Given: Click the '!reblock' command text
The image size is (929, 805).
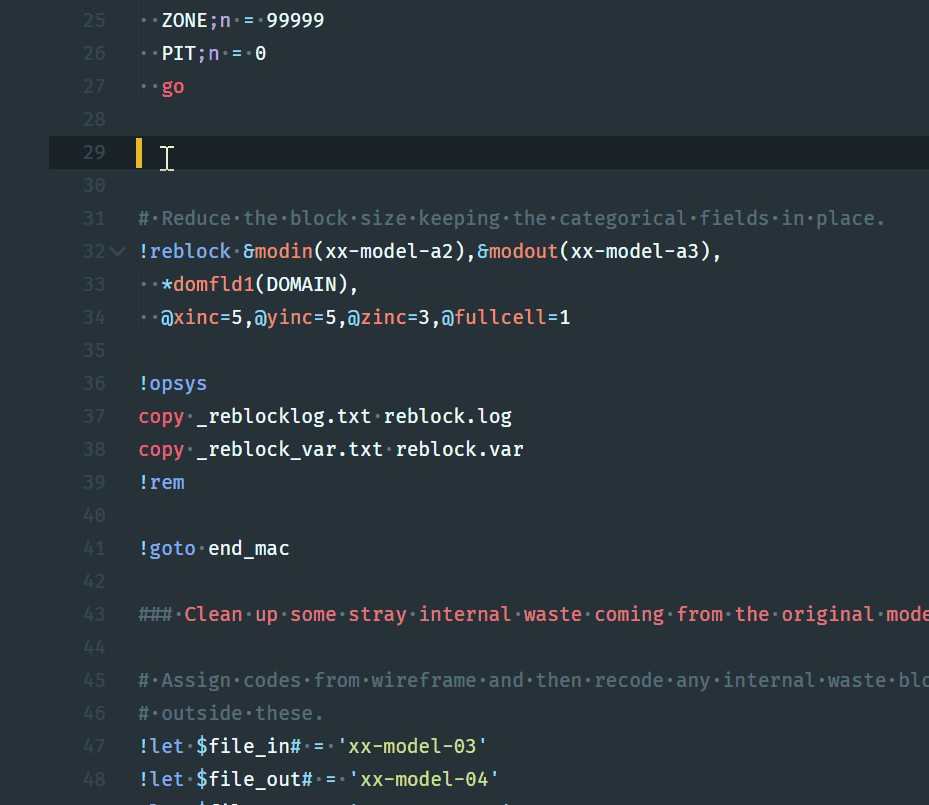Looking at the screenshot, I should tap(185, 251).
